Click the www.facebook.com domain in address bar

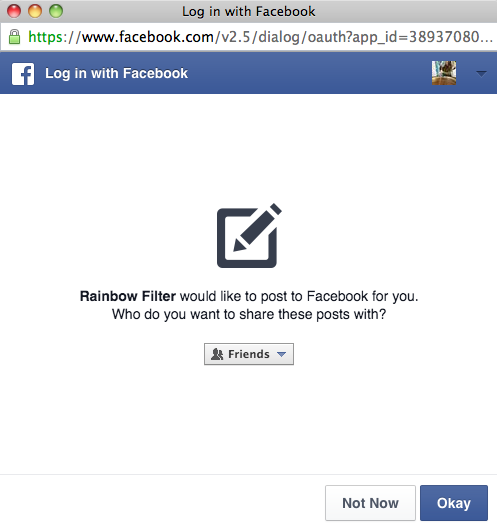[x=148, y=37]
